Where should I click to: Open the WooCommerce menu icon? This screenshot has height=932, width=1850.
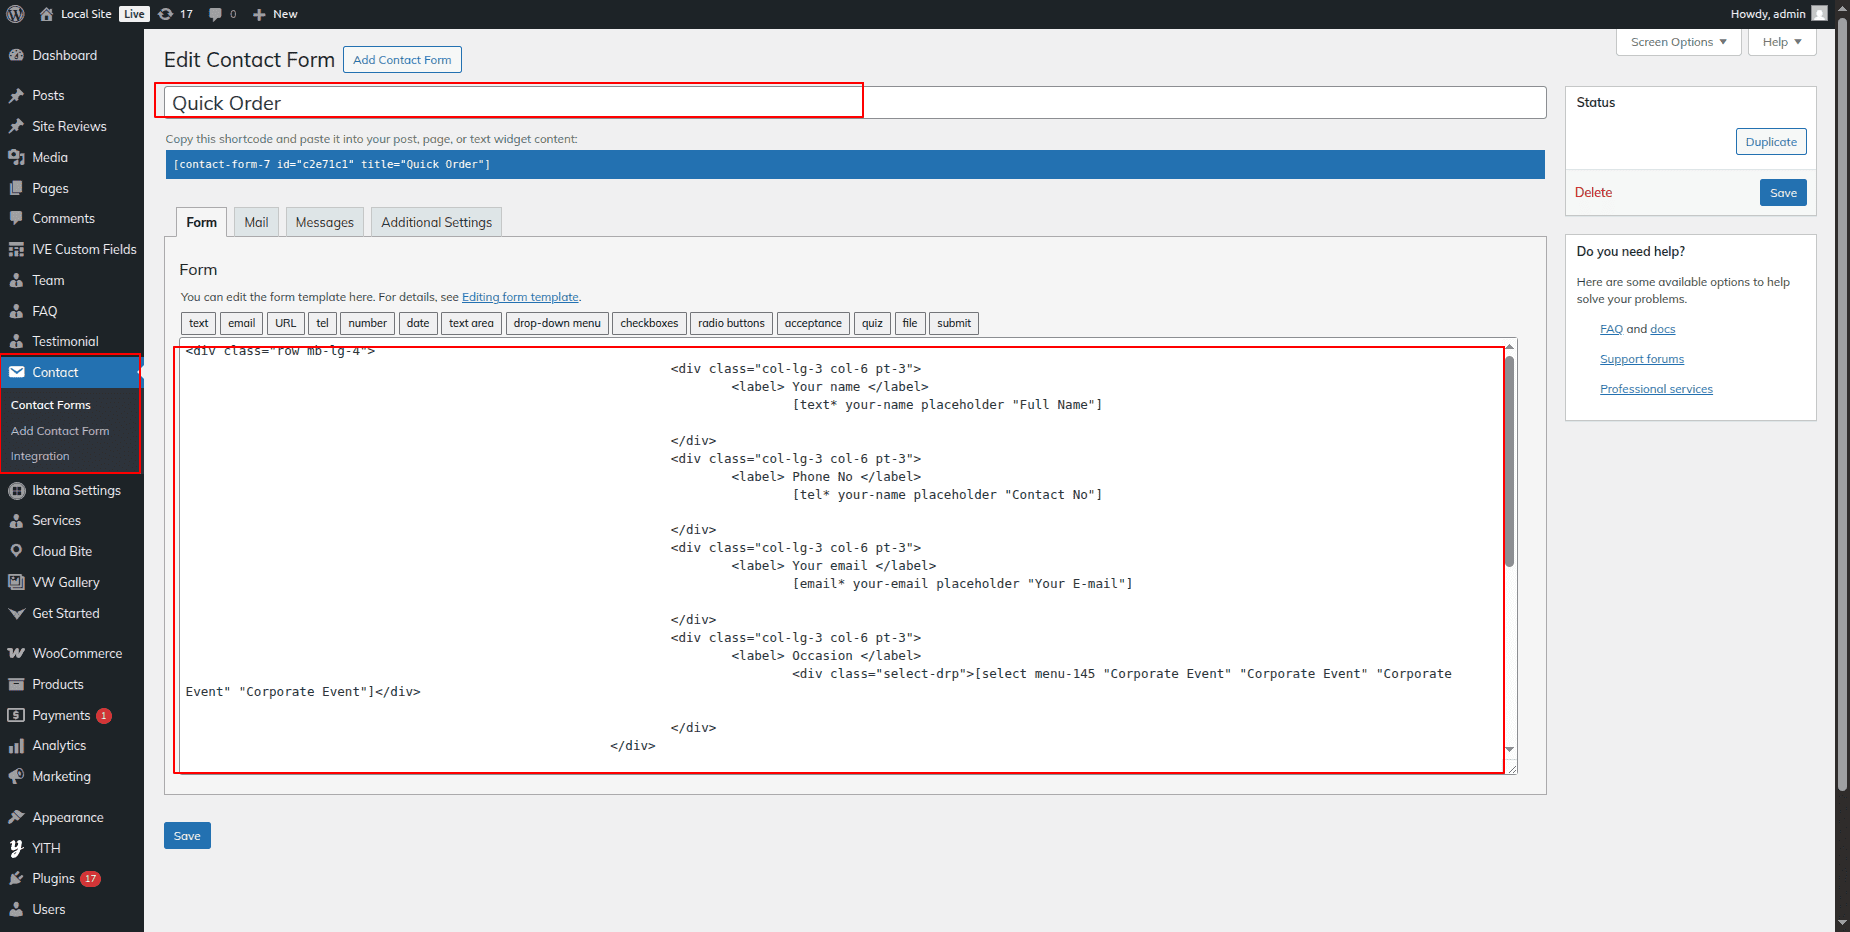16,653
